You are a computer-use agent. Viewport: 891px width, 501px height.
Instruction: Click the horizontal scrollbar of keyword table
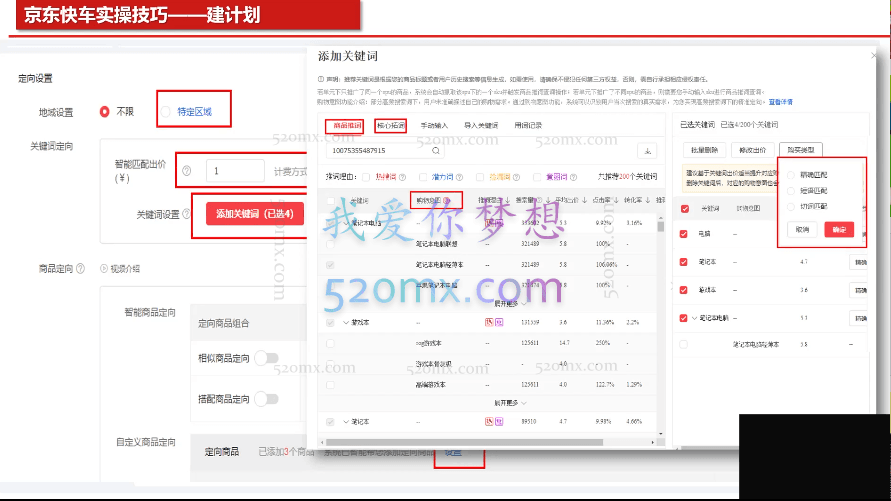tap(464, 442)
